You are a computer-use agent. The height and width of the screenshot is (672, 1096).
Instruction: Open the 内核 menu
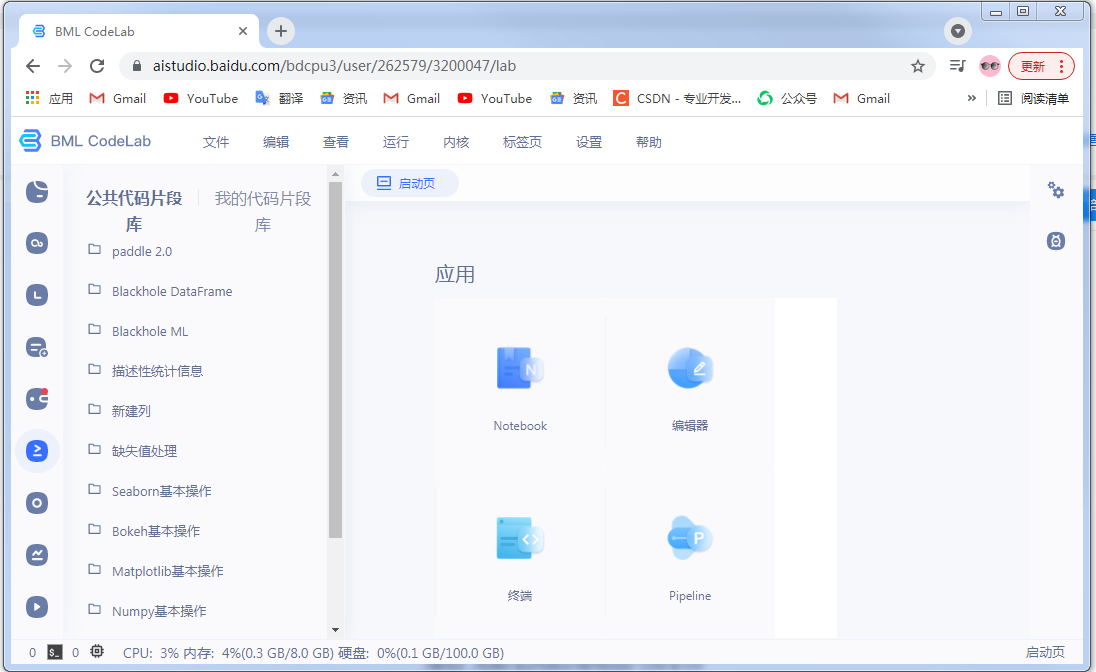click(x=456, y=142)
